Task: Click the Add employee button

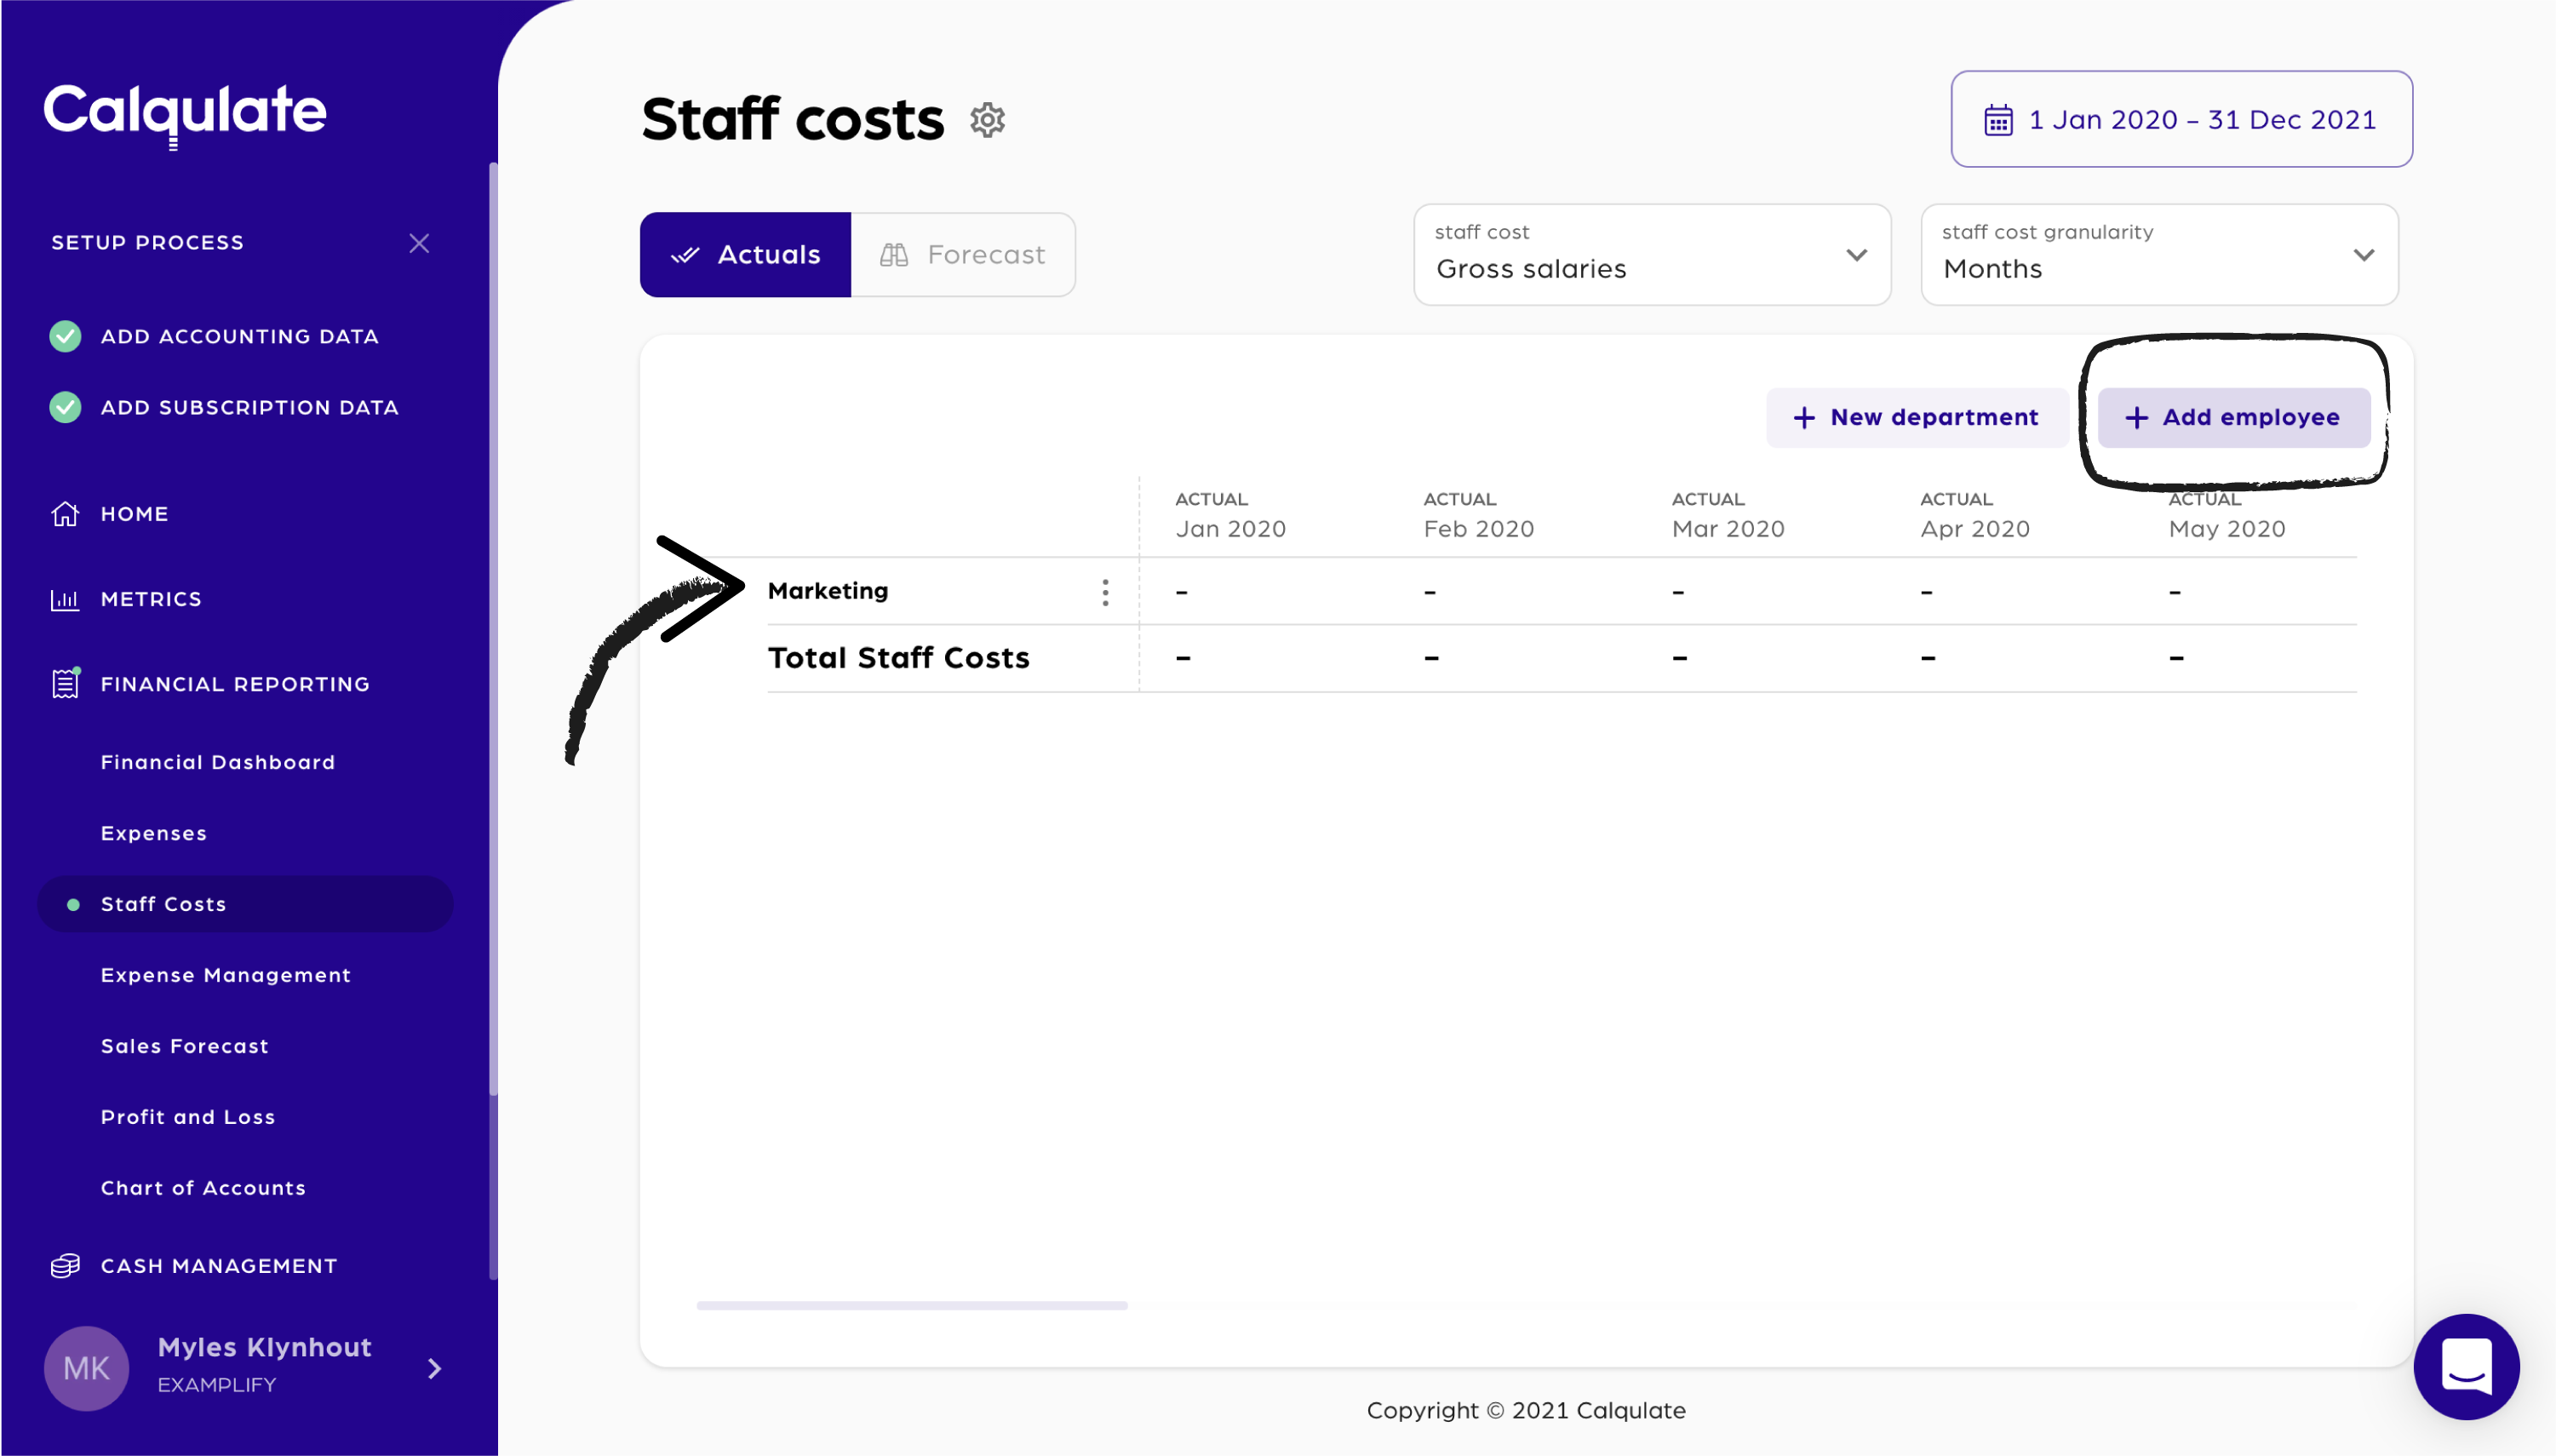Action: pos(2233,417)
